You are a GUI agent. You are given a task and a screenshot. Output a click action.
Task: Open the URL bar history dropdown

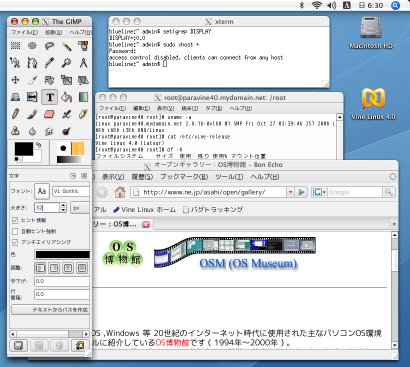[x=290, y=192]
